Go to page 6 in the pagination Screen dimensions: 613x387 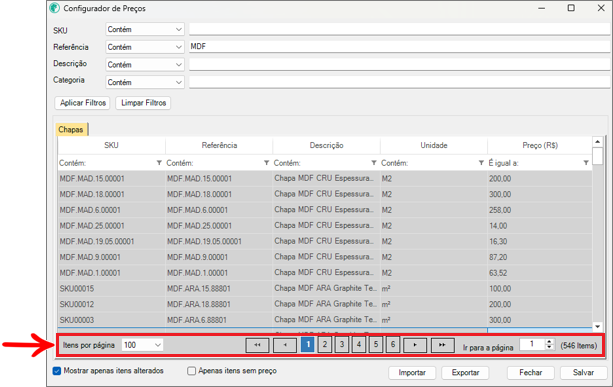tap(393, 345)
